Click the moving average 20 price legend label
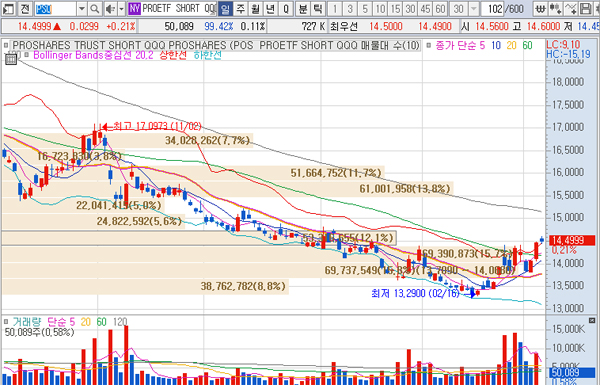600x385 pixels. pos(512,46)
